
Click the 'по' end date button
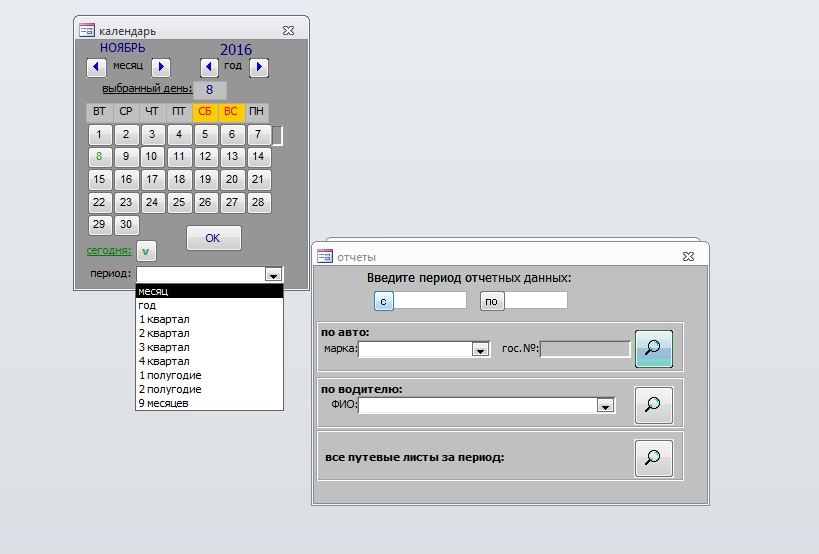491,301
